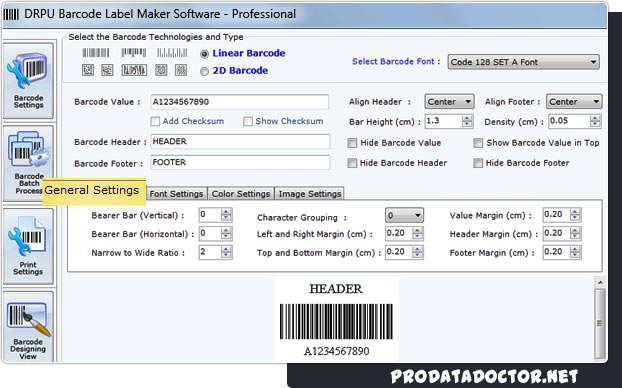
Task: Switch to the Image Settings tab
Action: (309, 194)
